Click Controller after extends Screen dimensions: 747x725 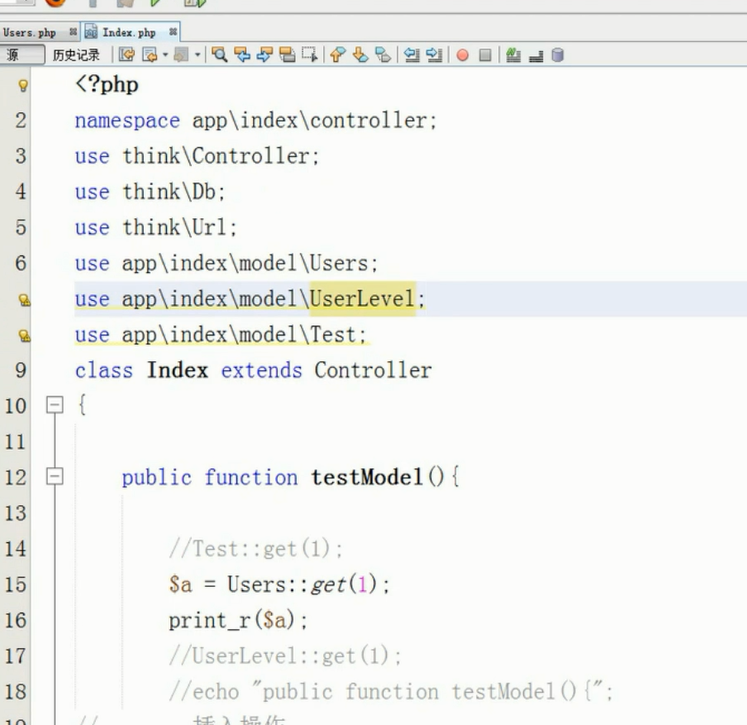[x=373, y=370]
